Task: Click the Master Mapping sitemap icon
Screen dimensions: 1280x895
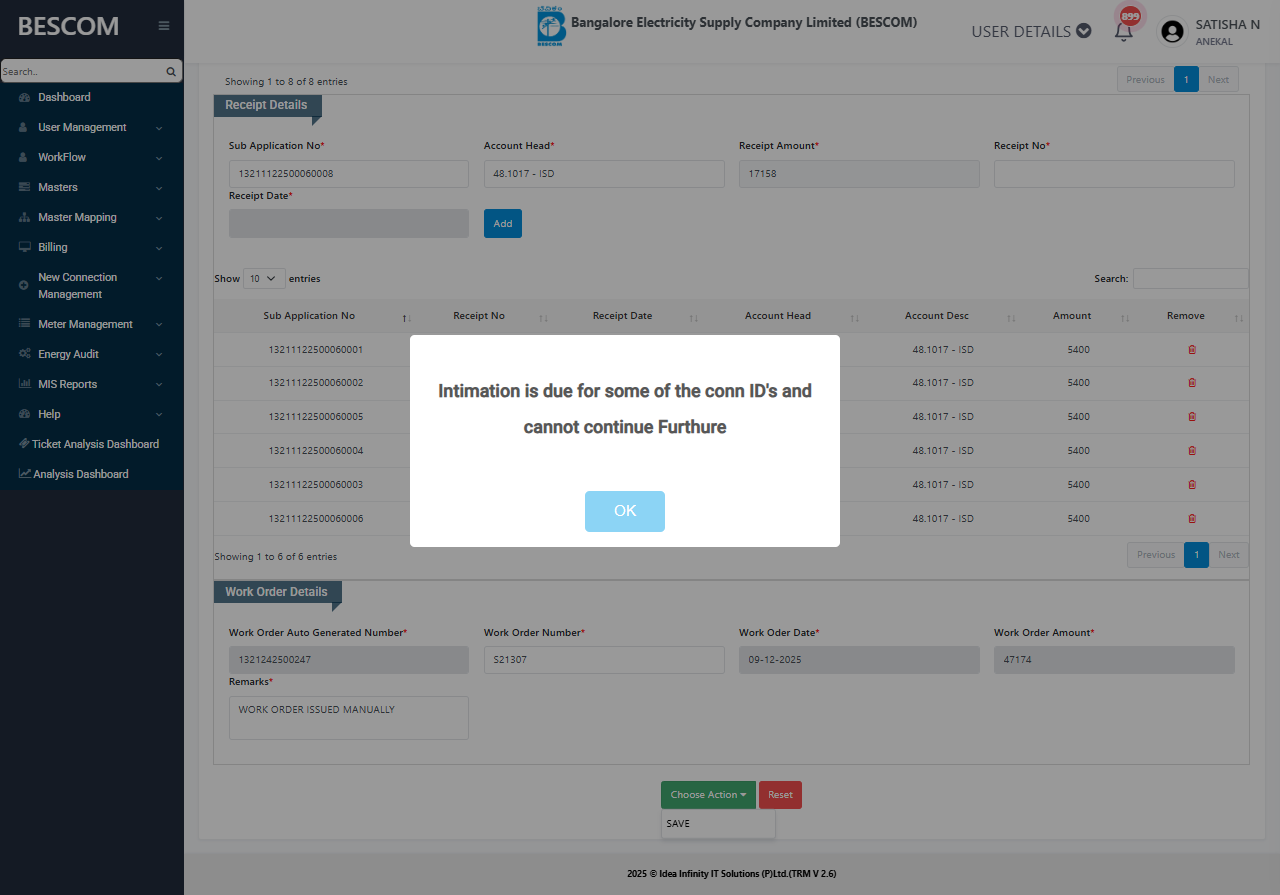Action: (24, 217)
